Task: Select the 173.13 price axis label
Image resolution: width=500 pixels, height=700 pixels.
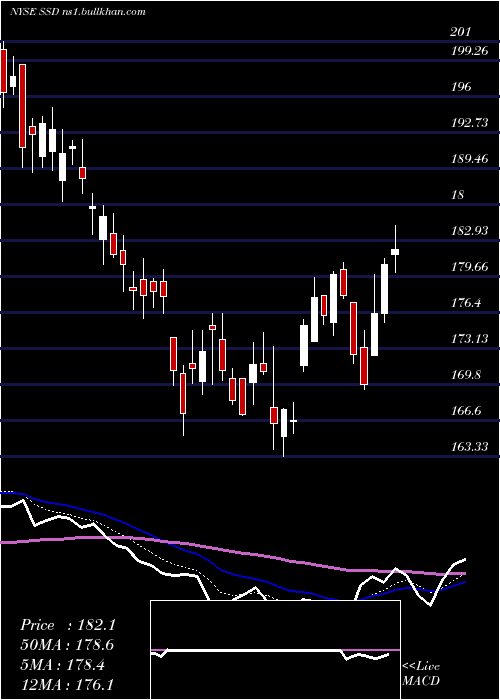Action: pyautogui.click(x=469, y=338)
